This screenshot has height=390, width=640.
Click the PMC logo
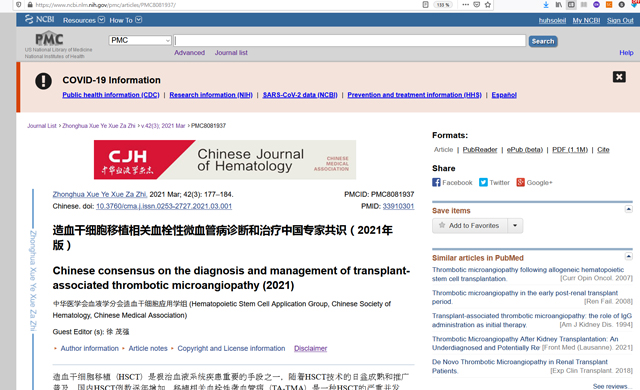pyautogui.click(x=49, y=39)
